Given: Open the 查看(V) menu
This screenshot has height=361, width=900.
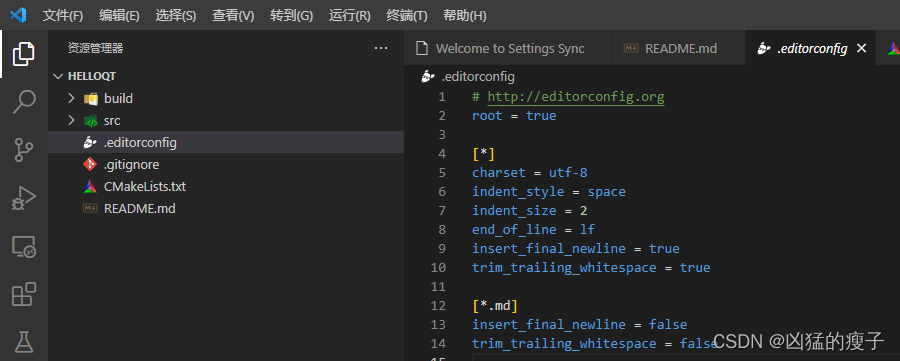Looking at the screenshot, I should coord(233,15).
